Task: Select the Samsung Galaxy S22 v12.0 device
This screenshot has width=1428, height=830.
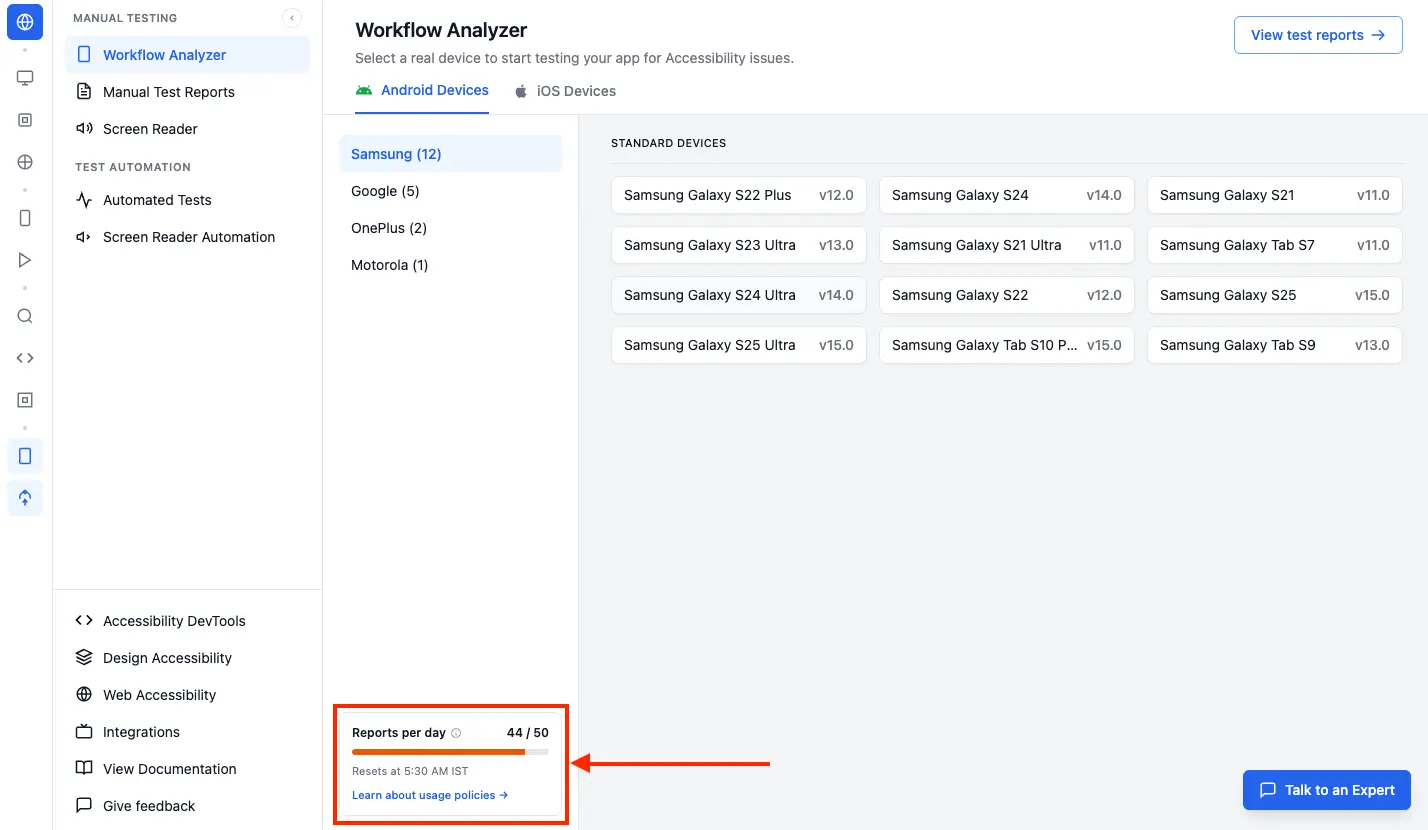Action: (1007, 295)
